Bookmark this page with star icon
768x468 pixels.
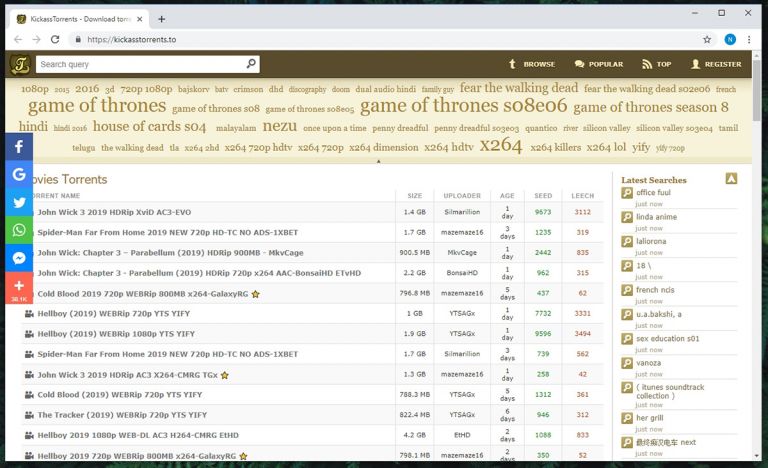[707, 39]
